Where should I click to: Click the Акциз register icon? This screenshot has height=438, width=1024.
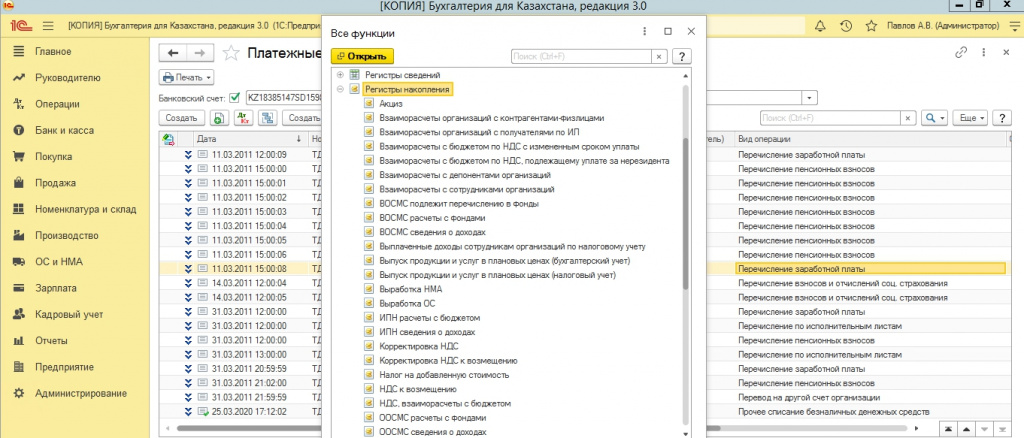(x=370, y=104)
